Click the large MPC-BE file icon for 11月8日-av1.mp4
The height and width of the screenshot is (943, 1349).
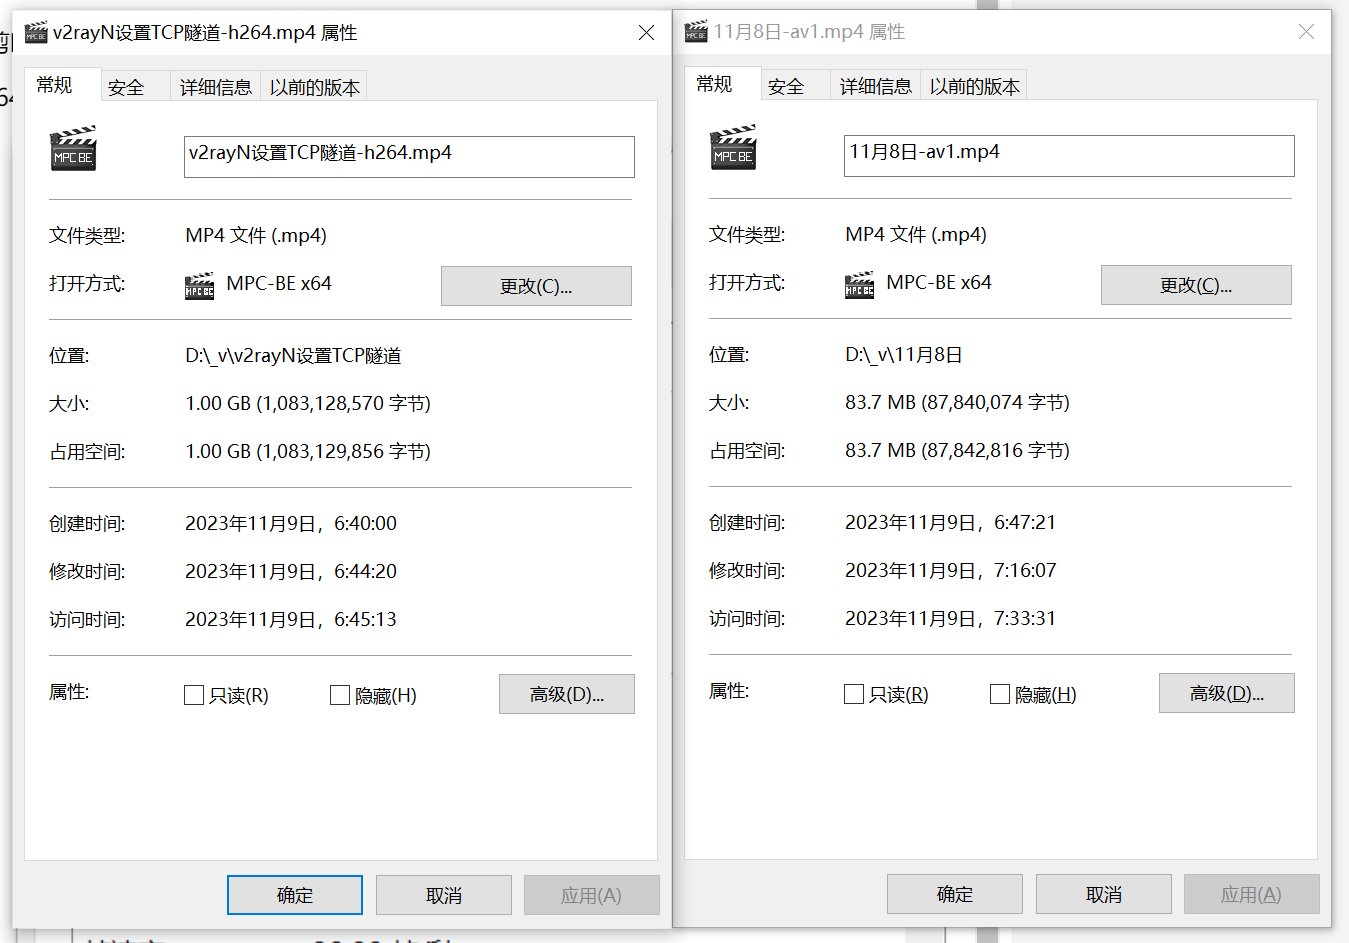(733, 147)
